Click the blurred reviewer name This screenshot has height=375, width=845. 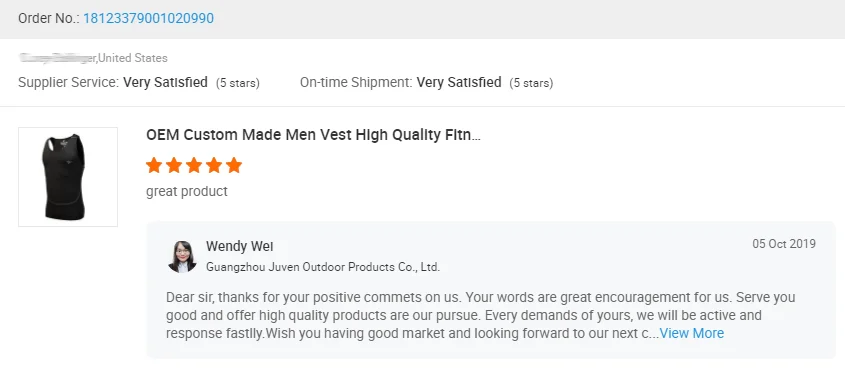(x=57, y=58)
